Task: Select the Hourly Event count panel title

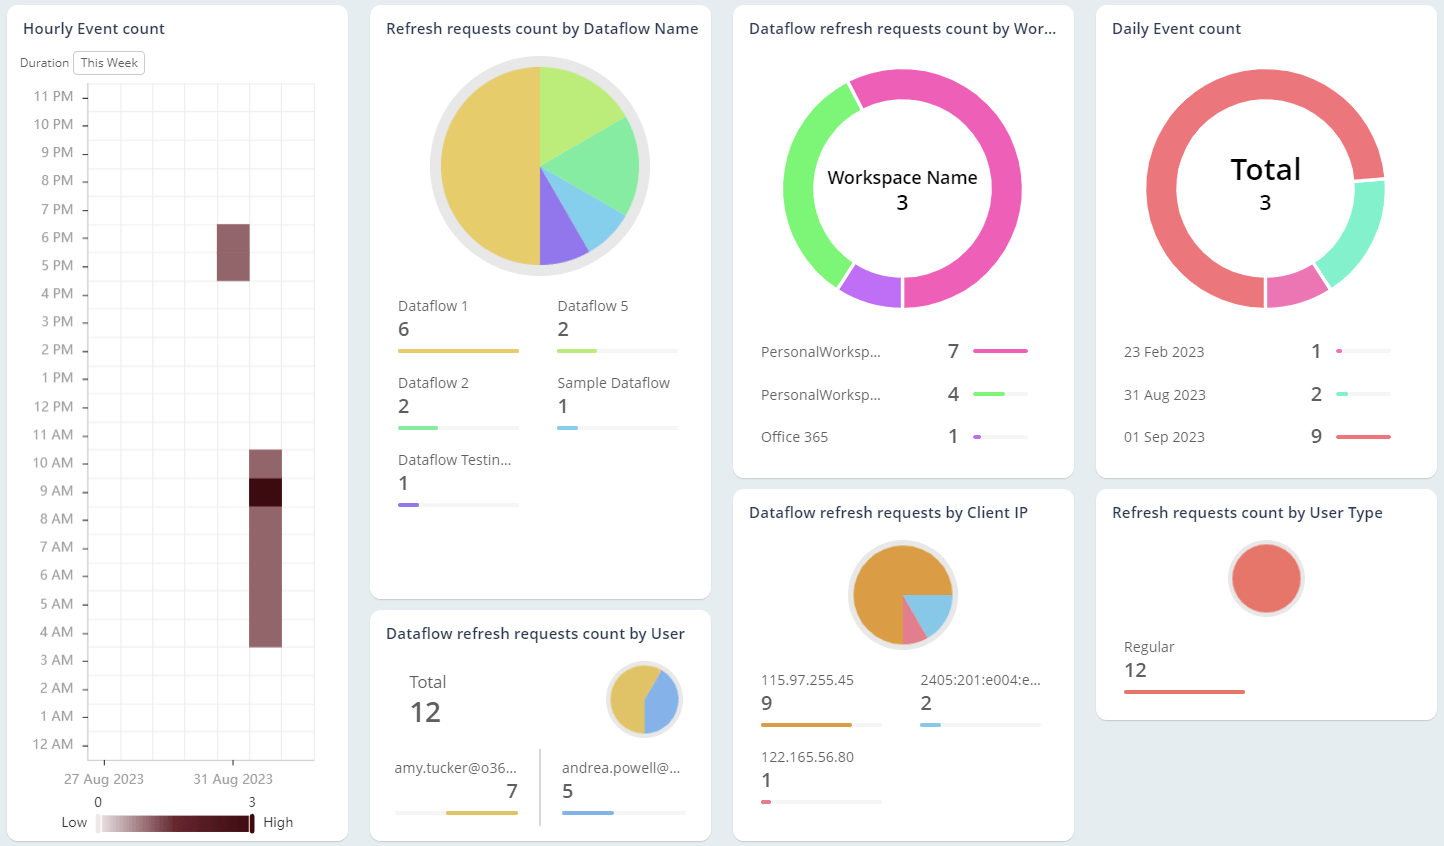Action: pyautogui.click(x=92, y=29)
